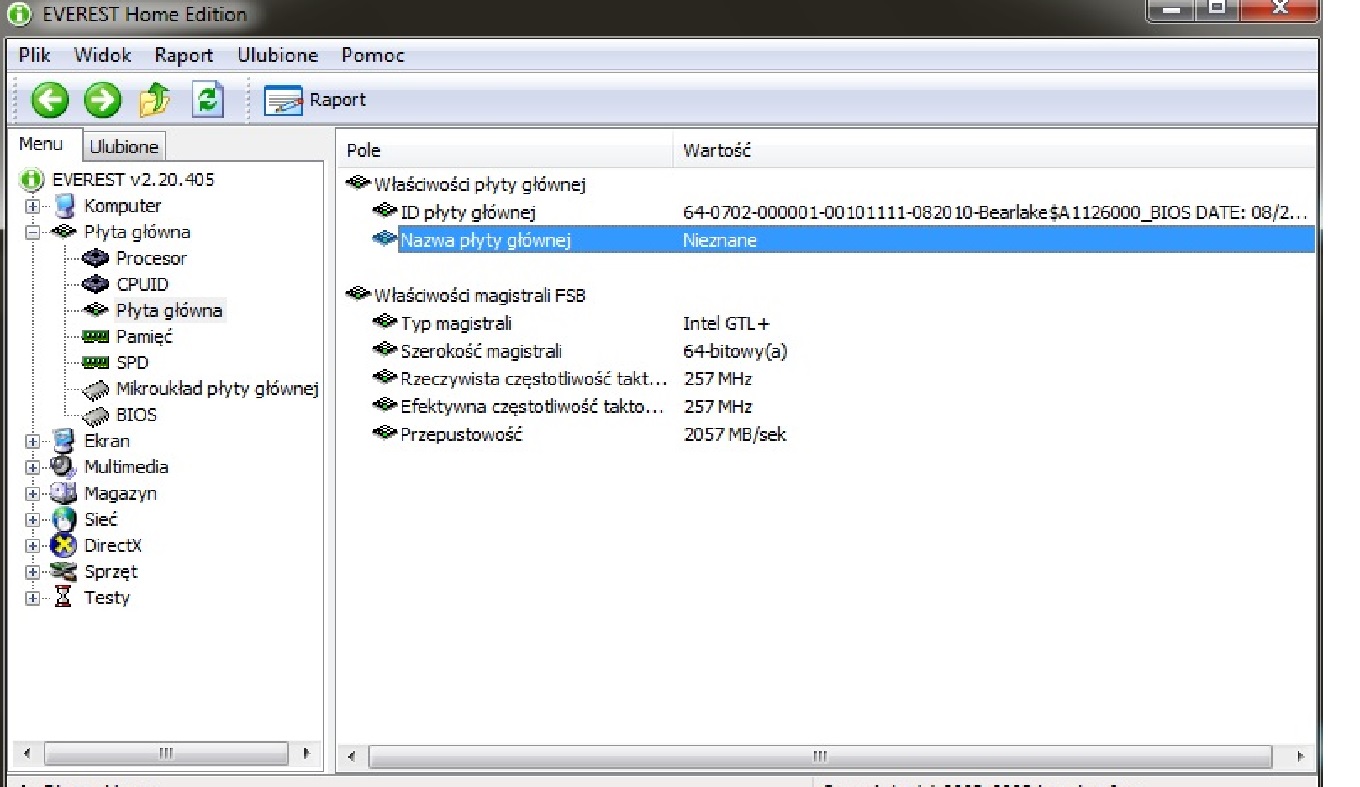Open the Widok menu

click(x=102, y=56)
